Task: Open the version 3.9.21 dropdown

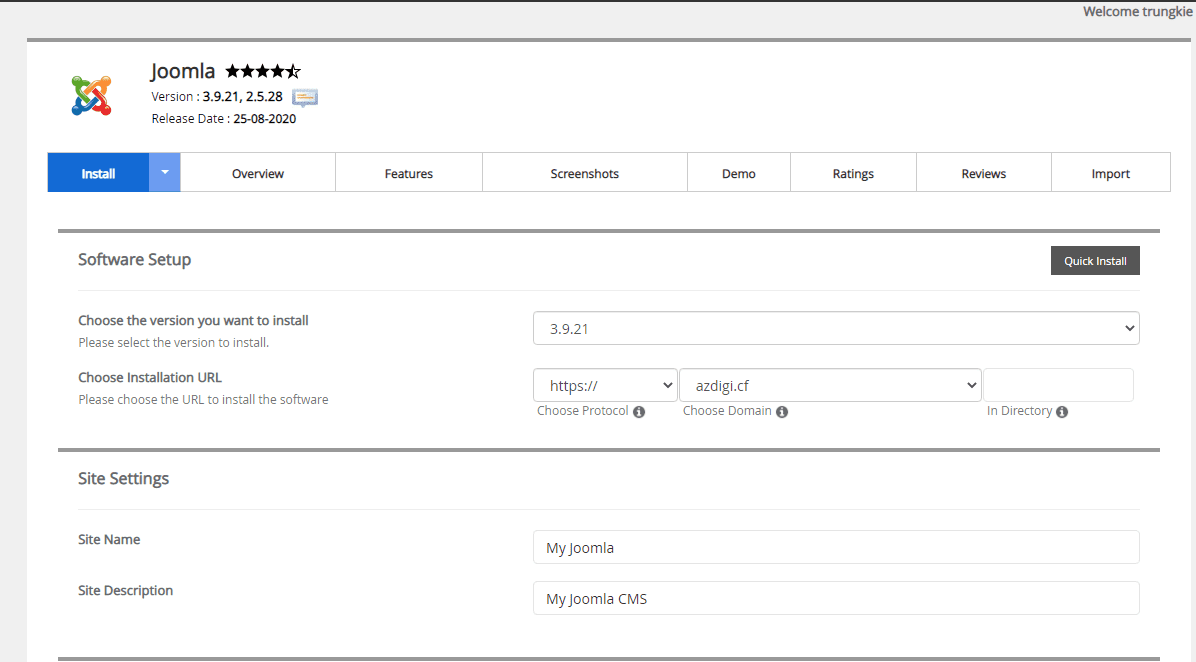Action: (836, 328)
